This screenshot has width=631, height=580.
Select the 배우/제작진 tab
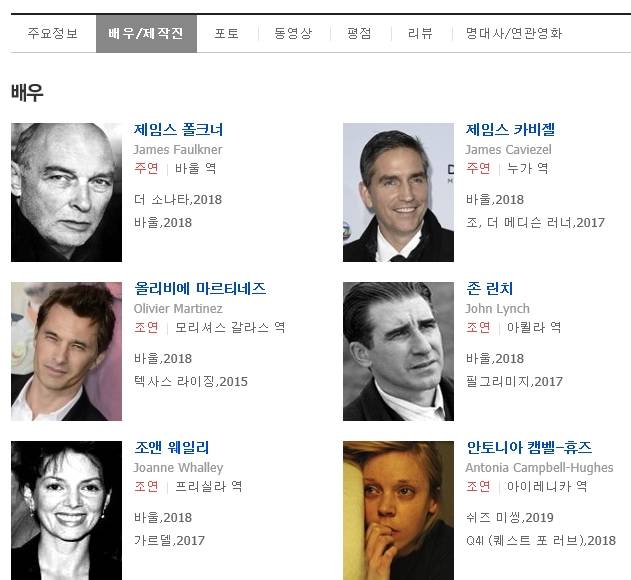click(x=146, y=33)
